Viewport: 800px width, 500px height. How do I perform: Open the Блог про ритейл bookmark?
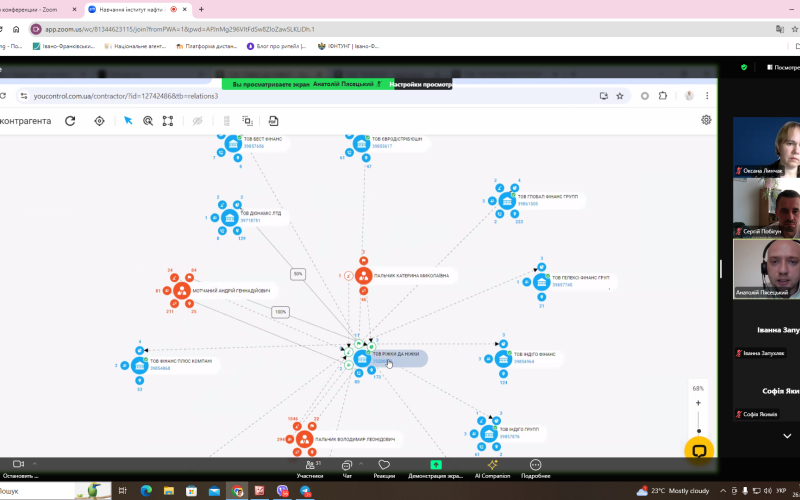276,46
